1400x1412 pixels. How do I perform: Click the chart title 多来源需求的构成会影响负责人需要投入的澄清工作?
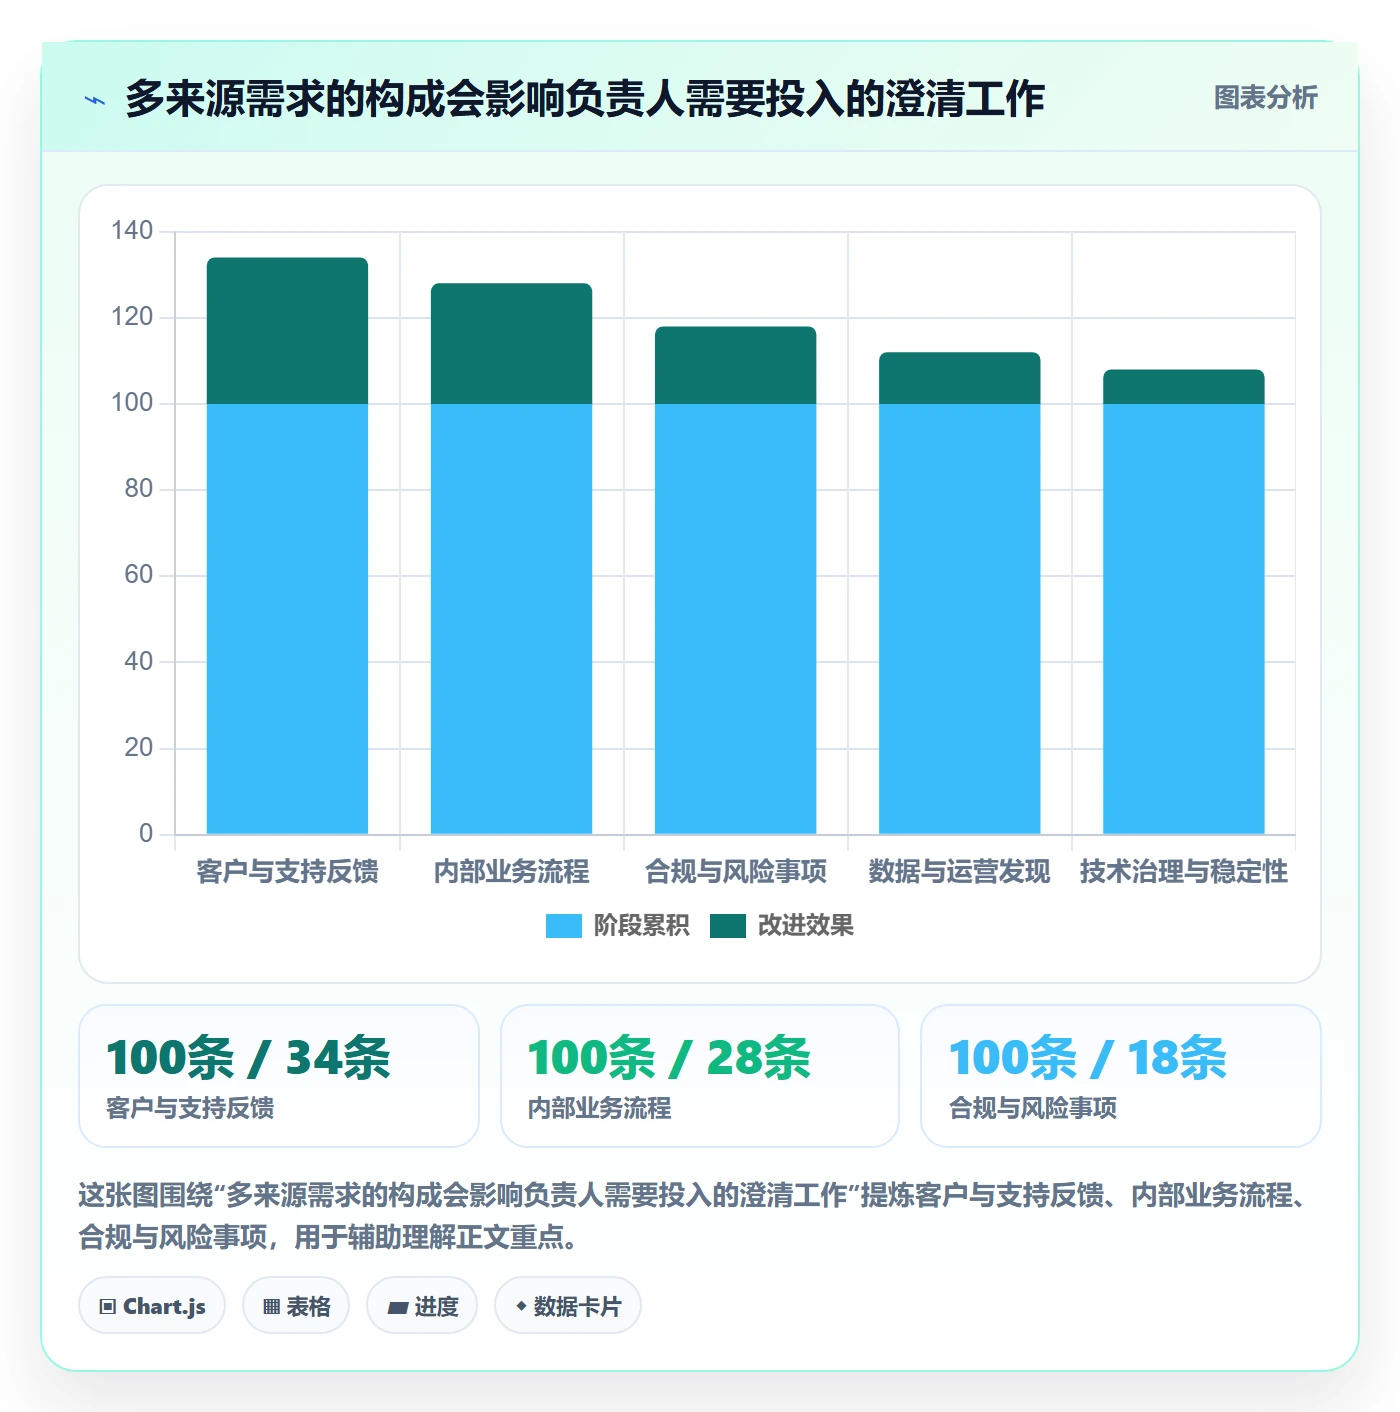click(585, 99)
